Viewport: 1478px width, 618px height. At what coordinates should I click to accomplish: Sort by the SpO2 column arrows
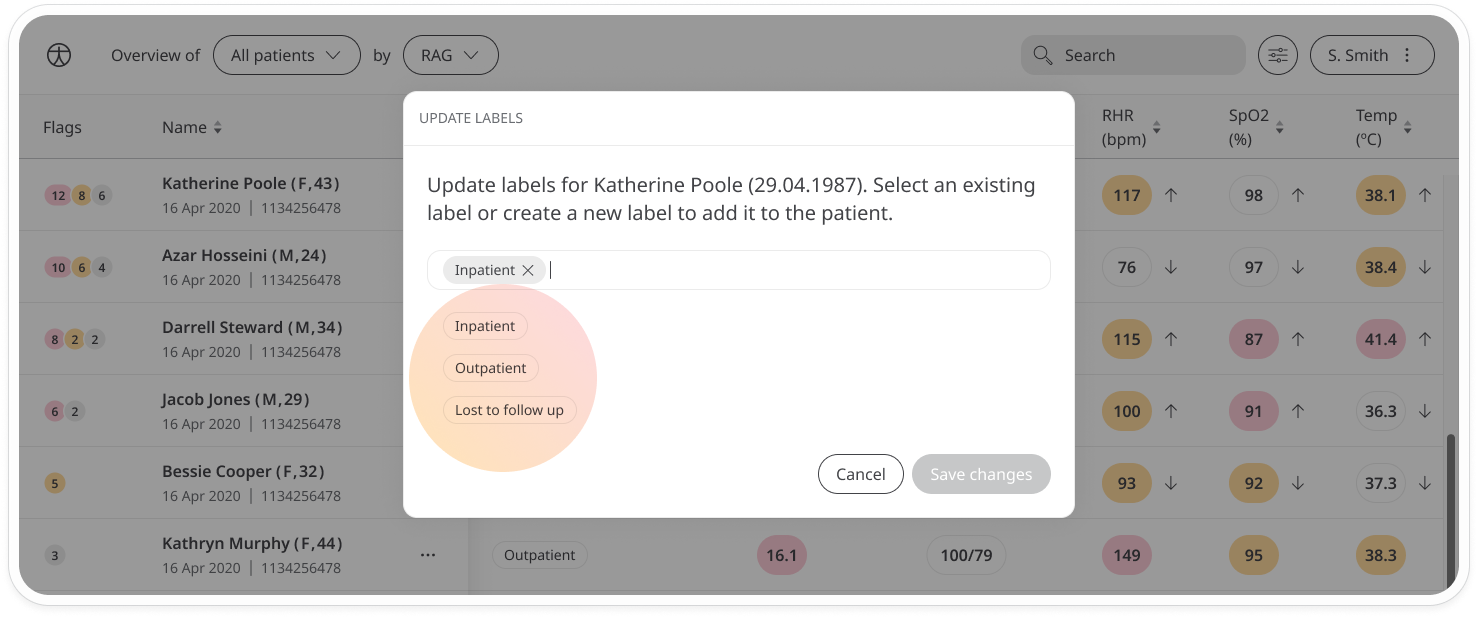tap(1280, 128)
